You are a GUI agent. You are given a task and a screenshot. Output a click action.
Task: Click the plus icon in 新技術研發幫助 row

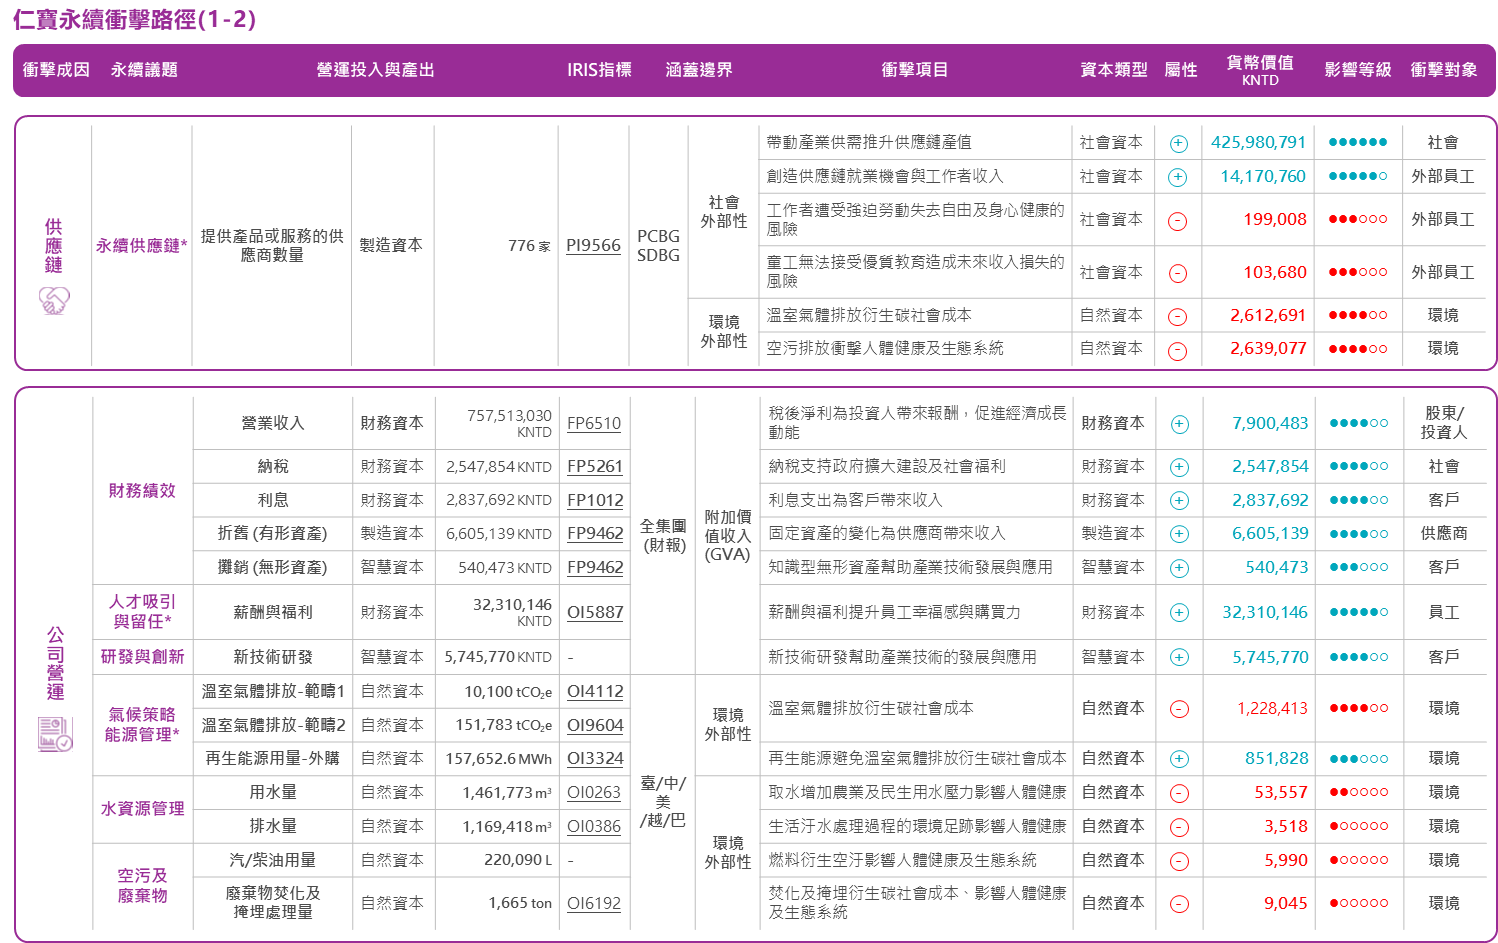[1180, 658]
